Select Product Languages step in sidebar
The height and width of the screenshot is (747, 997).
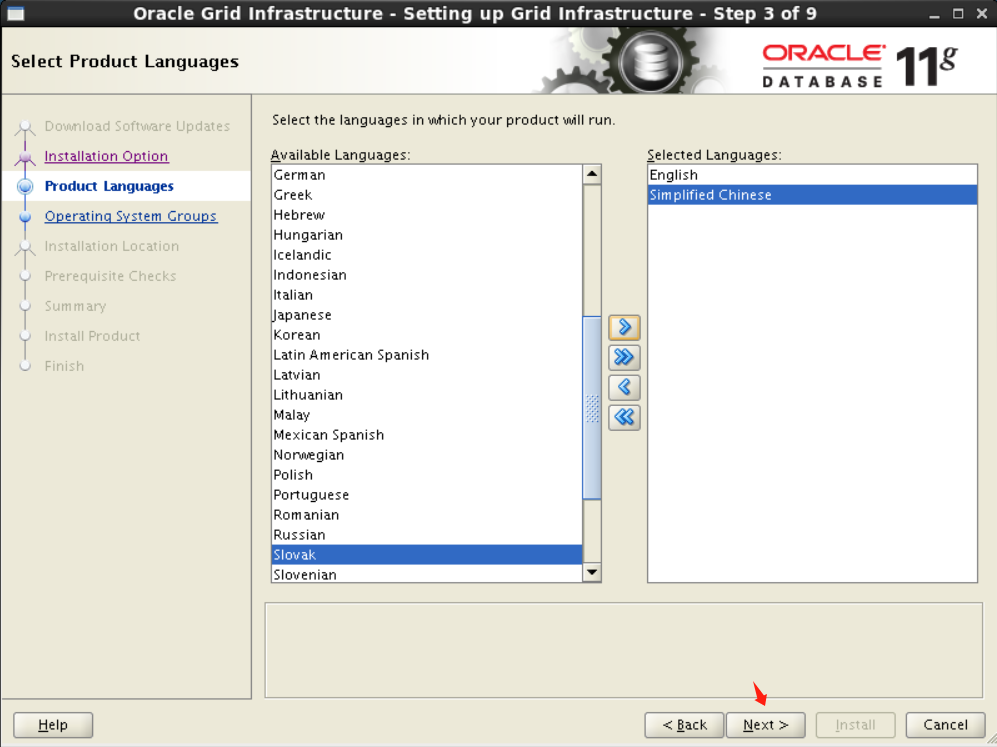109,186
